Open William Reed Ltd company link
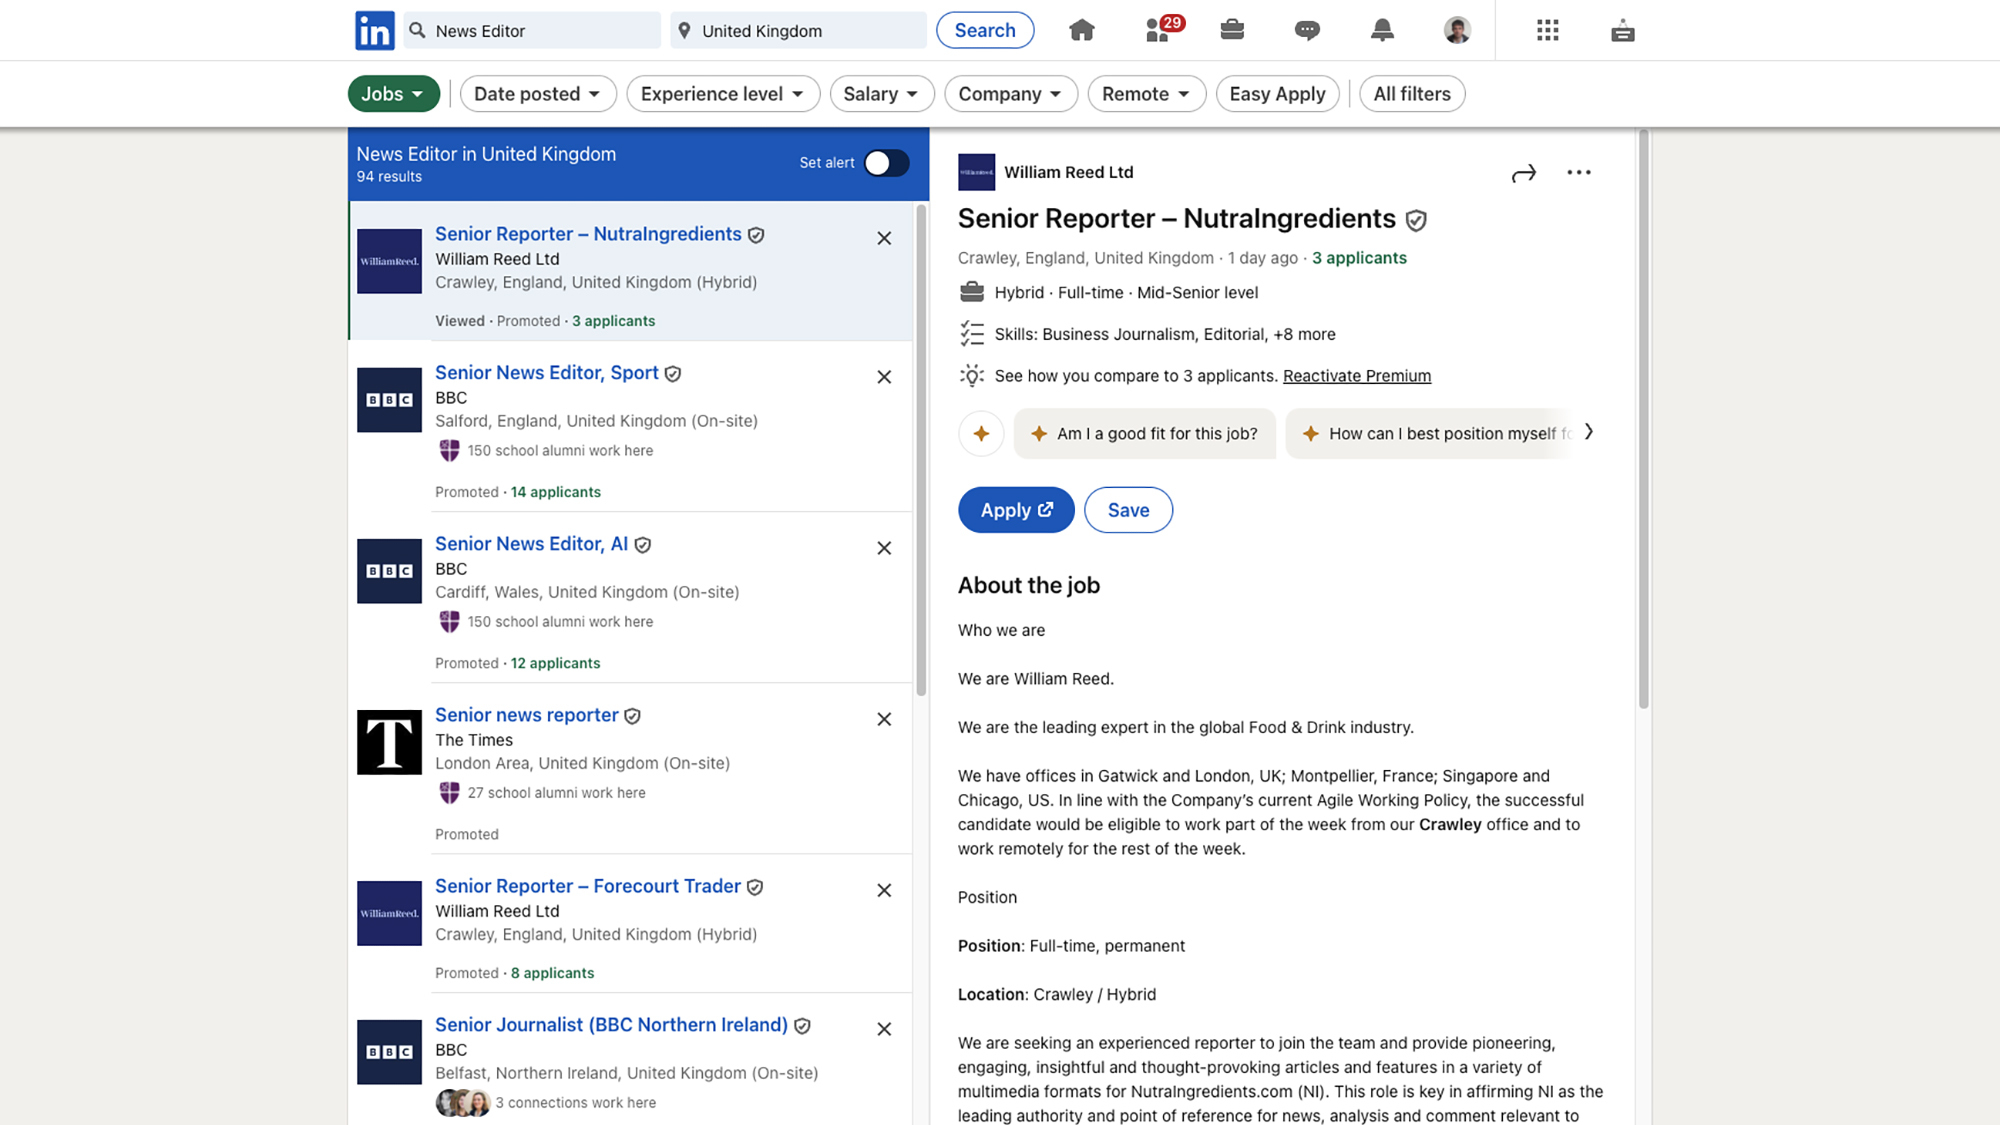This screenshot has width=2000, height=1125. click(1068, 172)
